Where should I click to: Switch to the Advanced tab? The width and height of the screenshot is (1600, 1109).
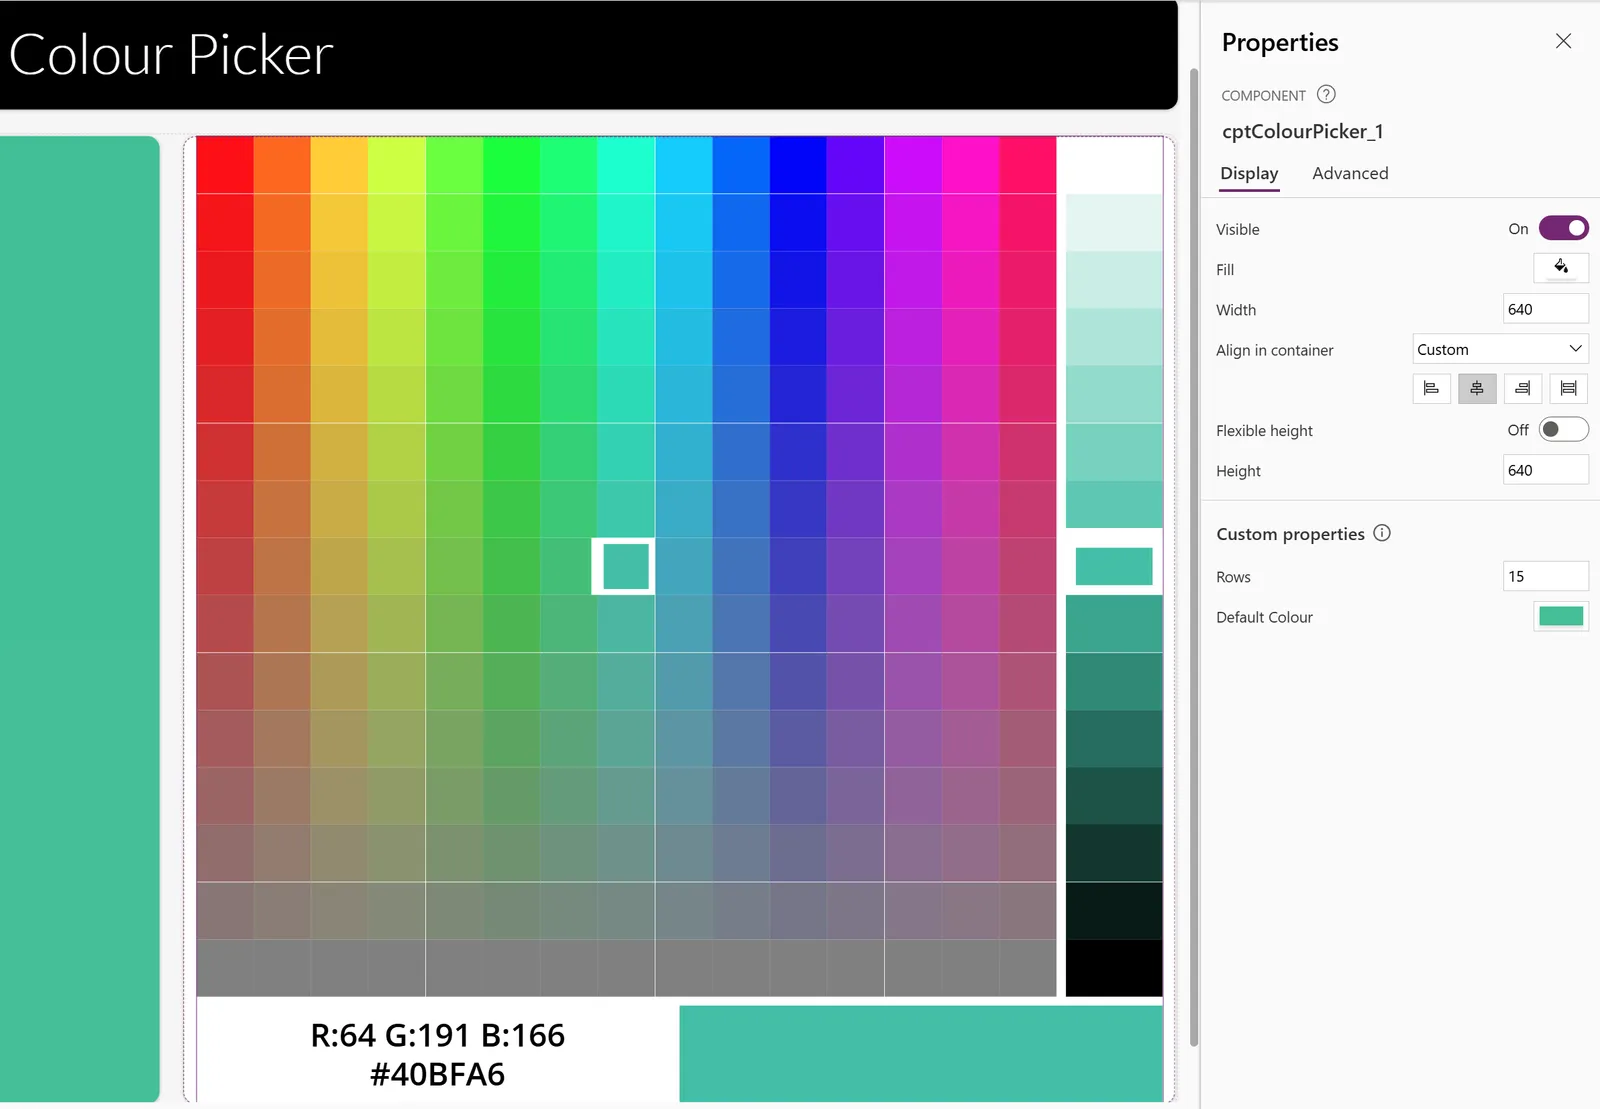1350,173
